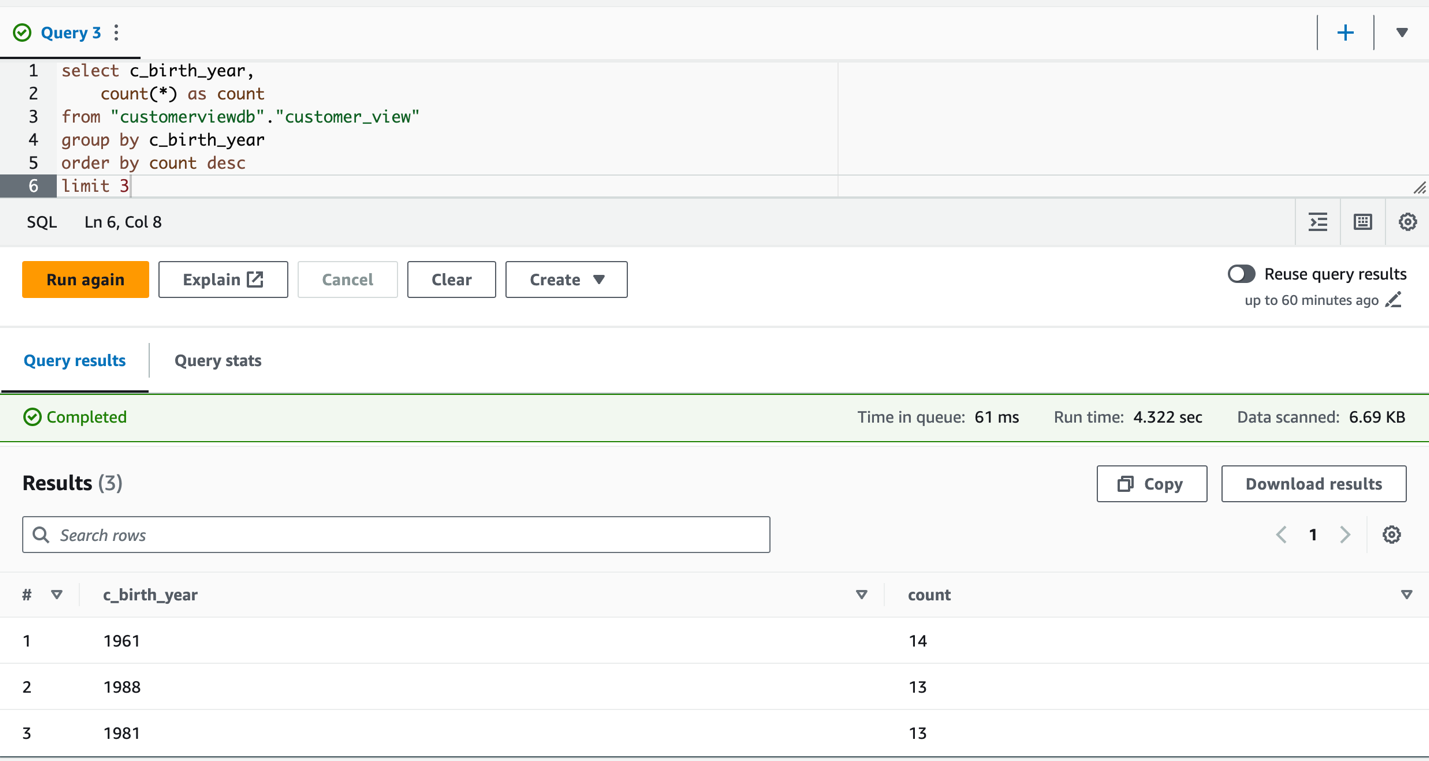Select the Query results tab
The width and height of the screenshot is (1429, 761).
pos(75,361)
